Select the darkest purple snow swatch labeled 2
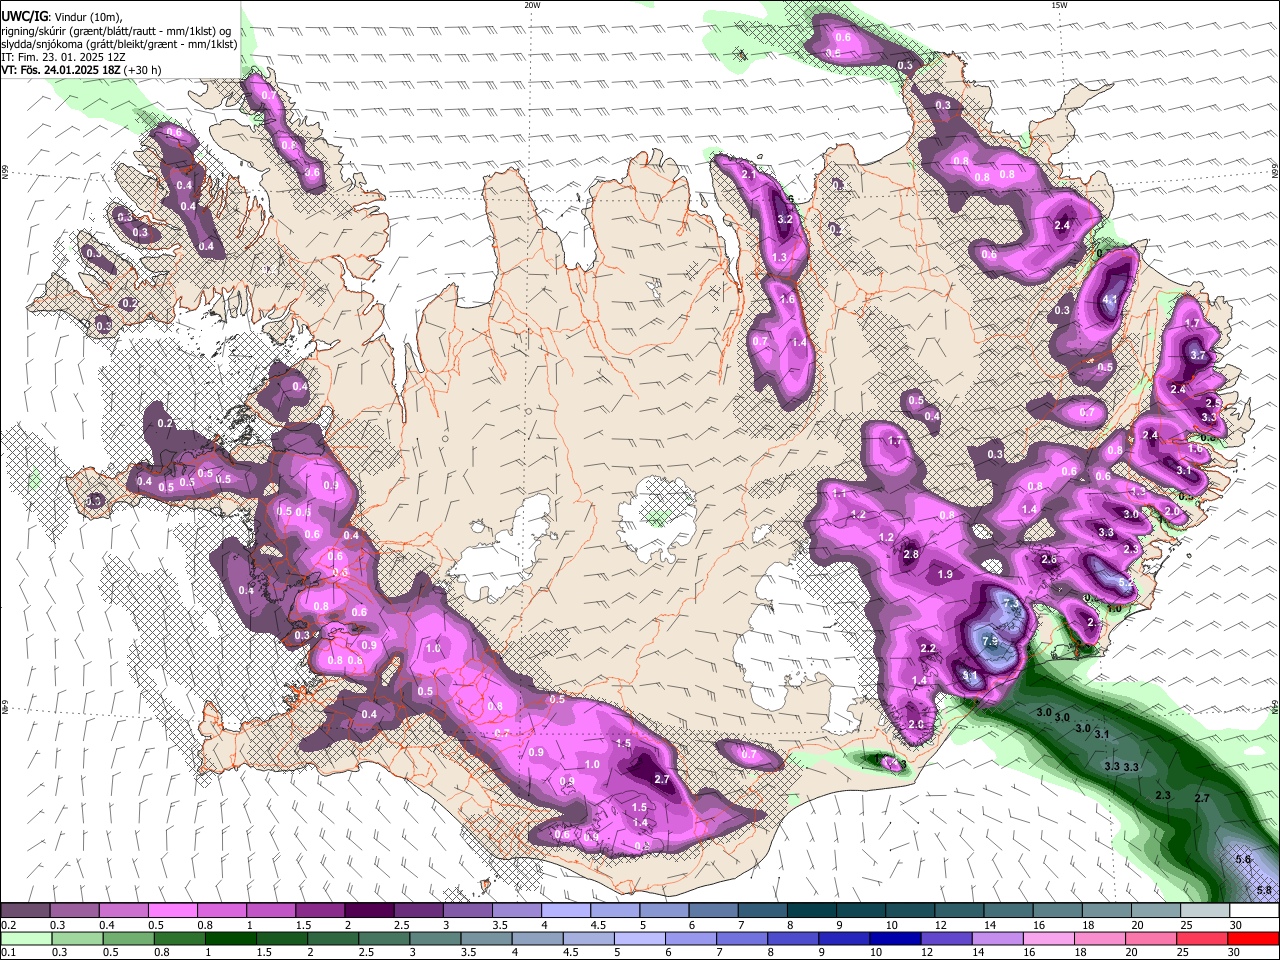 point(368,911)
